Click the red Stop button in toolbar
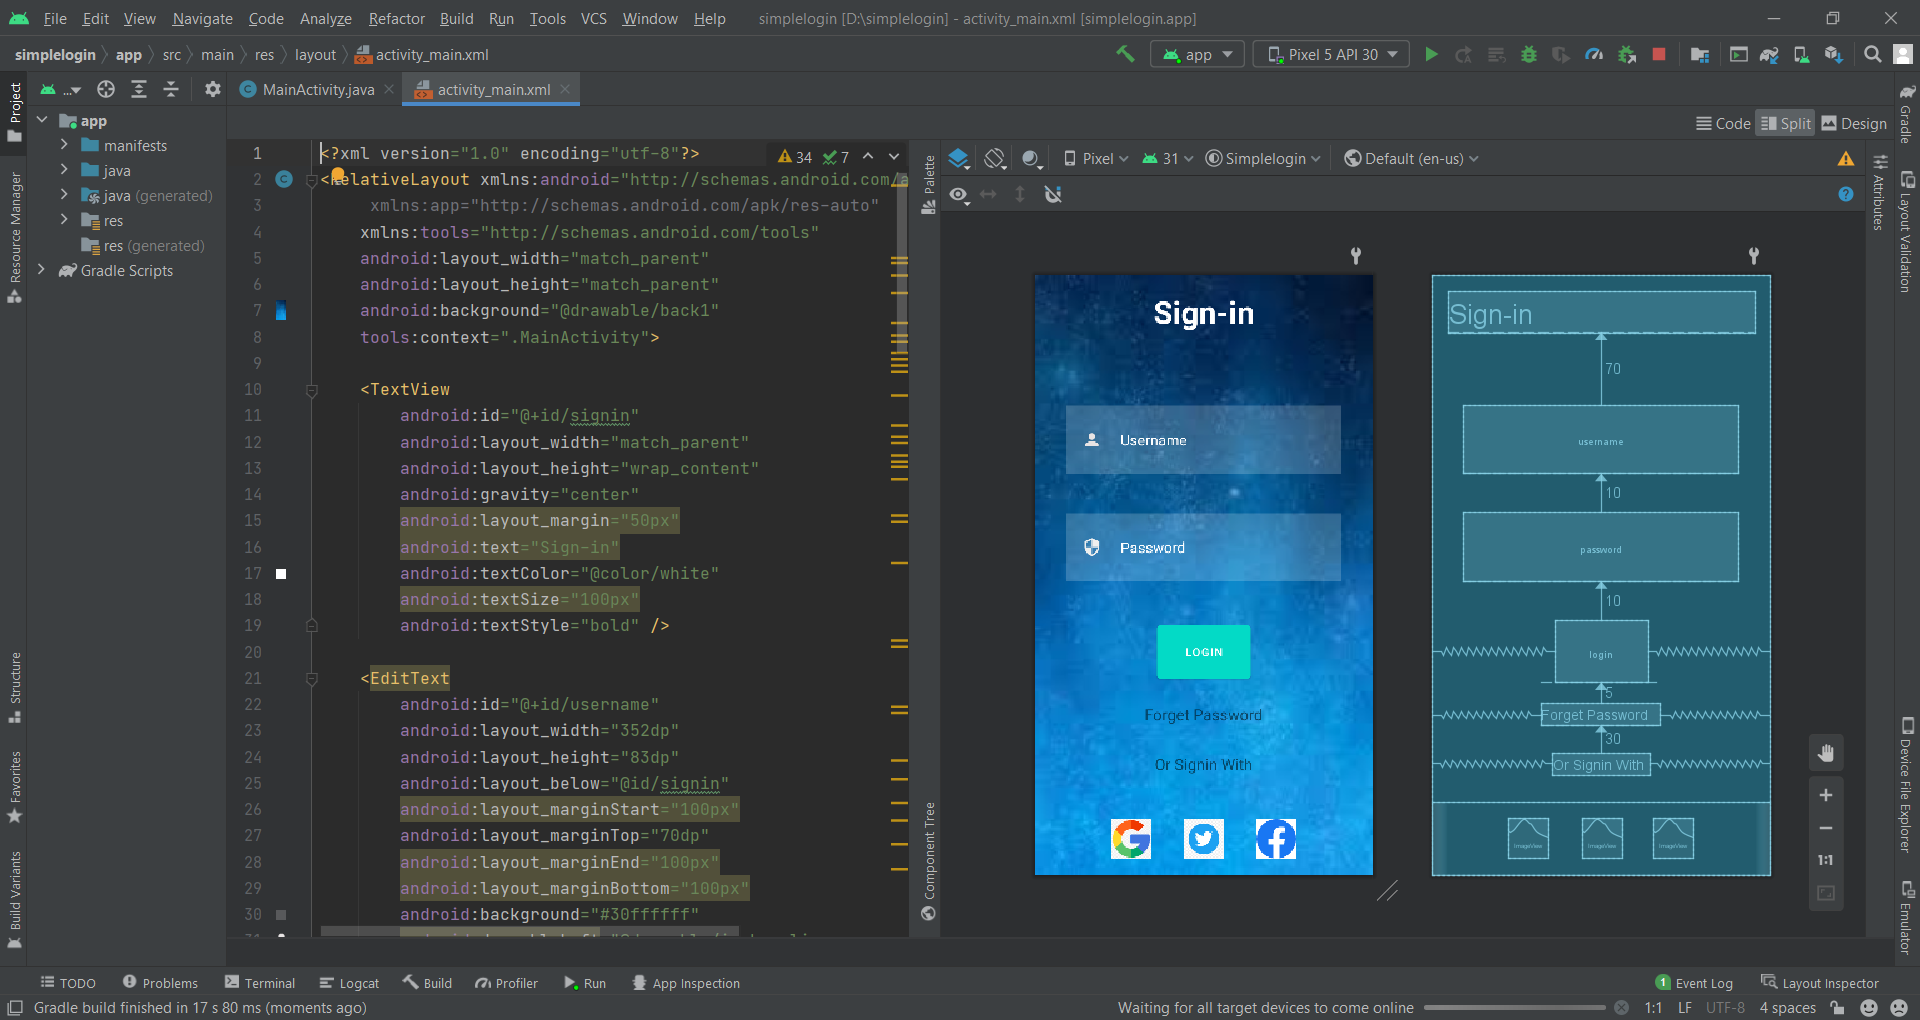This screenshot has height=1020, width=1920. [x=1659, y=55]
